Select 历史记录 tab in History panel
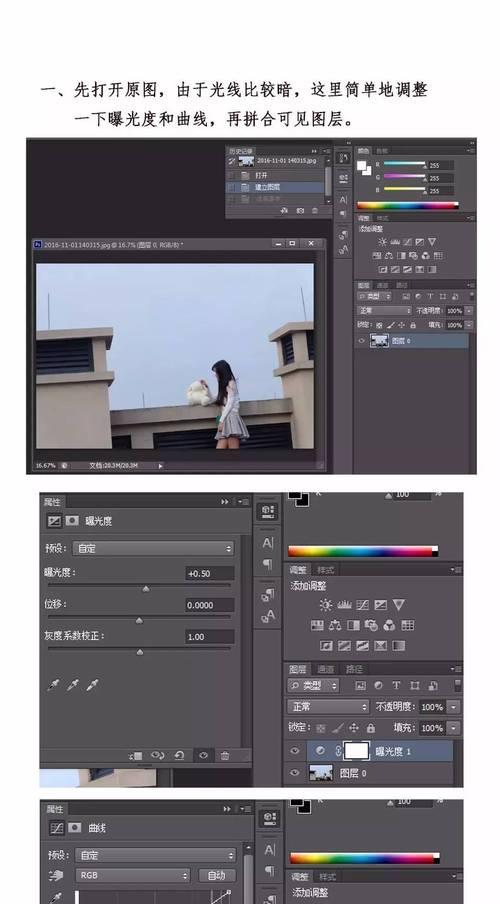Screen dimensions: 500x904 point(241,151)
